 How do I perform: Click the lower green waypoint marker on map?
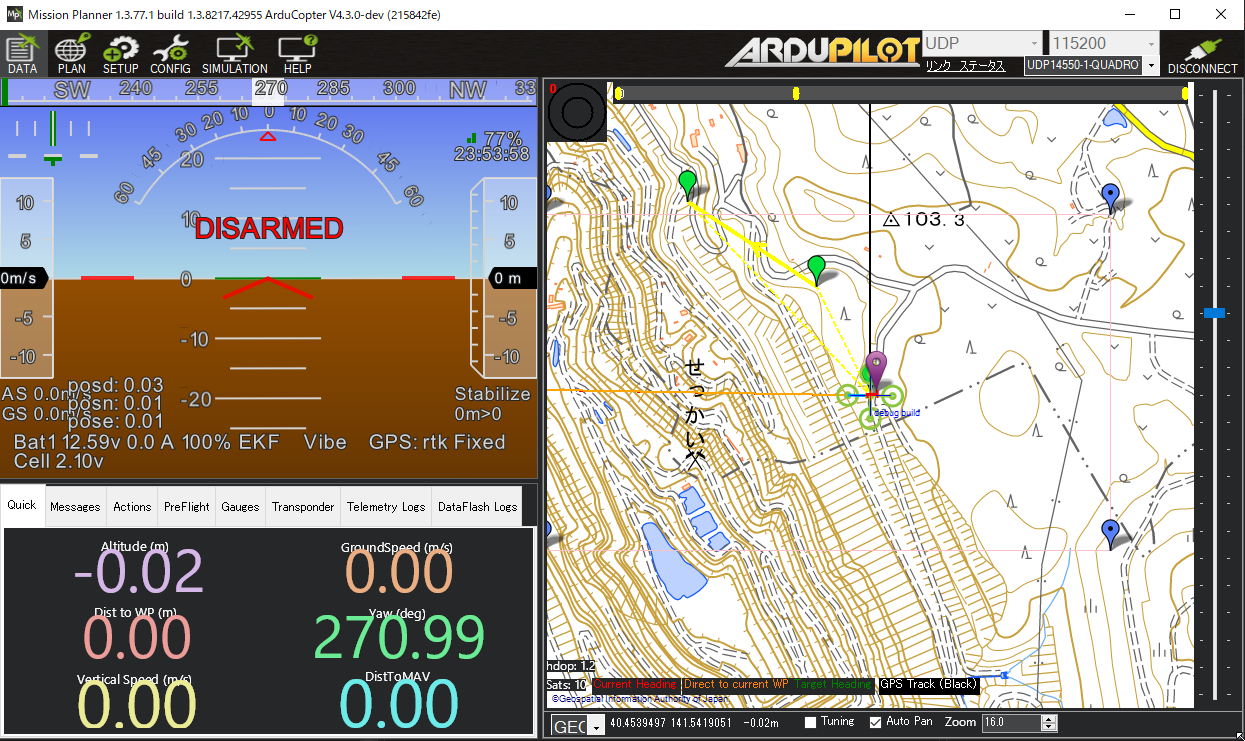coord(817,269)
